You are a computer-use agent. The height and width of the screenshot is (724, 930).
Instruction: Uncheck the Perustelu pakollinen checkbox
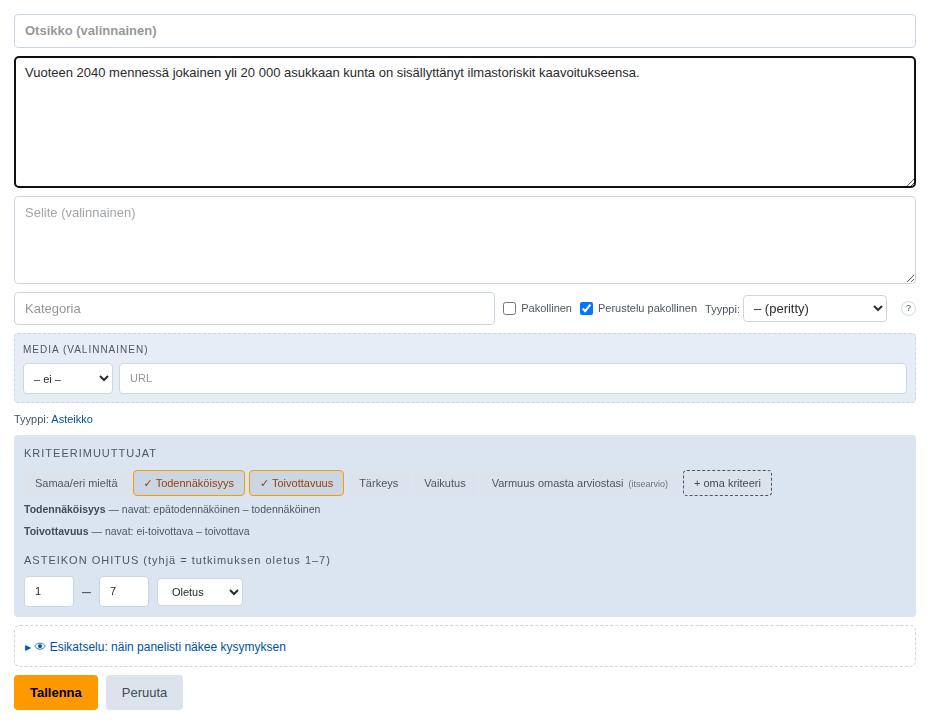coord(587,308)
